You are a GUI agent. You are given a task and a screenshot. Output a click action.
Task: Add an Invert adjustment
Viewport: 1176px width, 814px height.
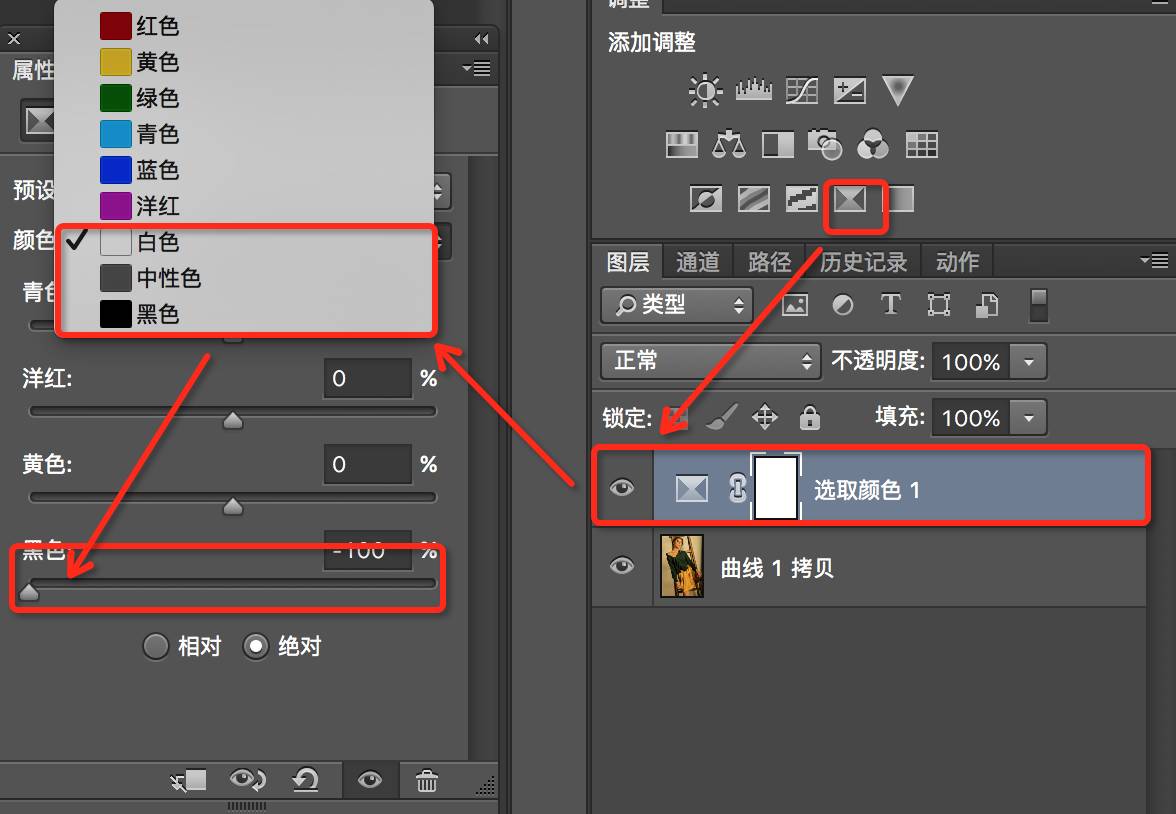pyautogui.click(x=706, y=199)
